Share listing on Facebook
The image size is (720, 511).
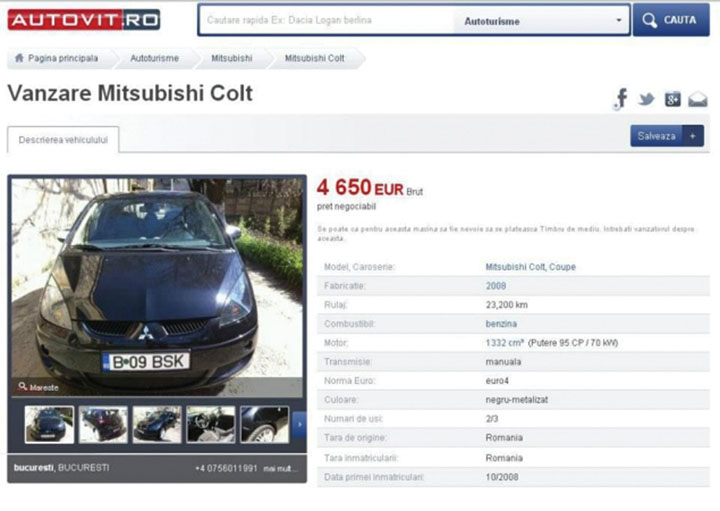[x=621, y=99]
